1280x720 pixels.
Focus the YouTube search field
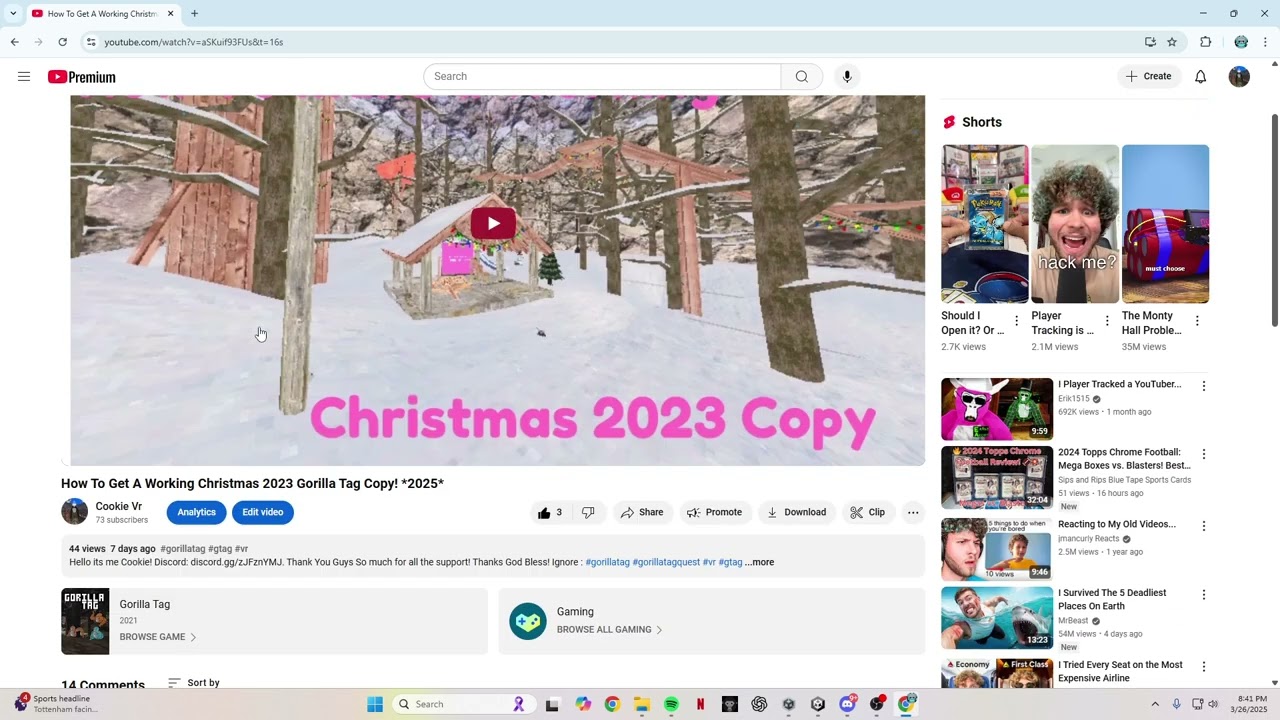tap(602, 76)
